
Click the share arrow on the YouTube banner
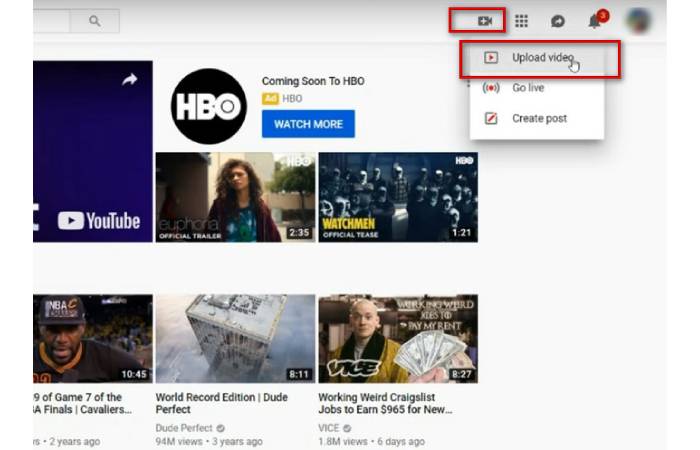click(129, 80)
